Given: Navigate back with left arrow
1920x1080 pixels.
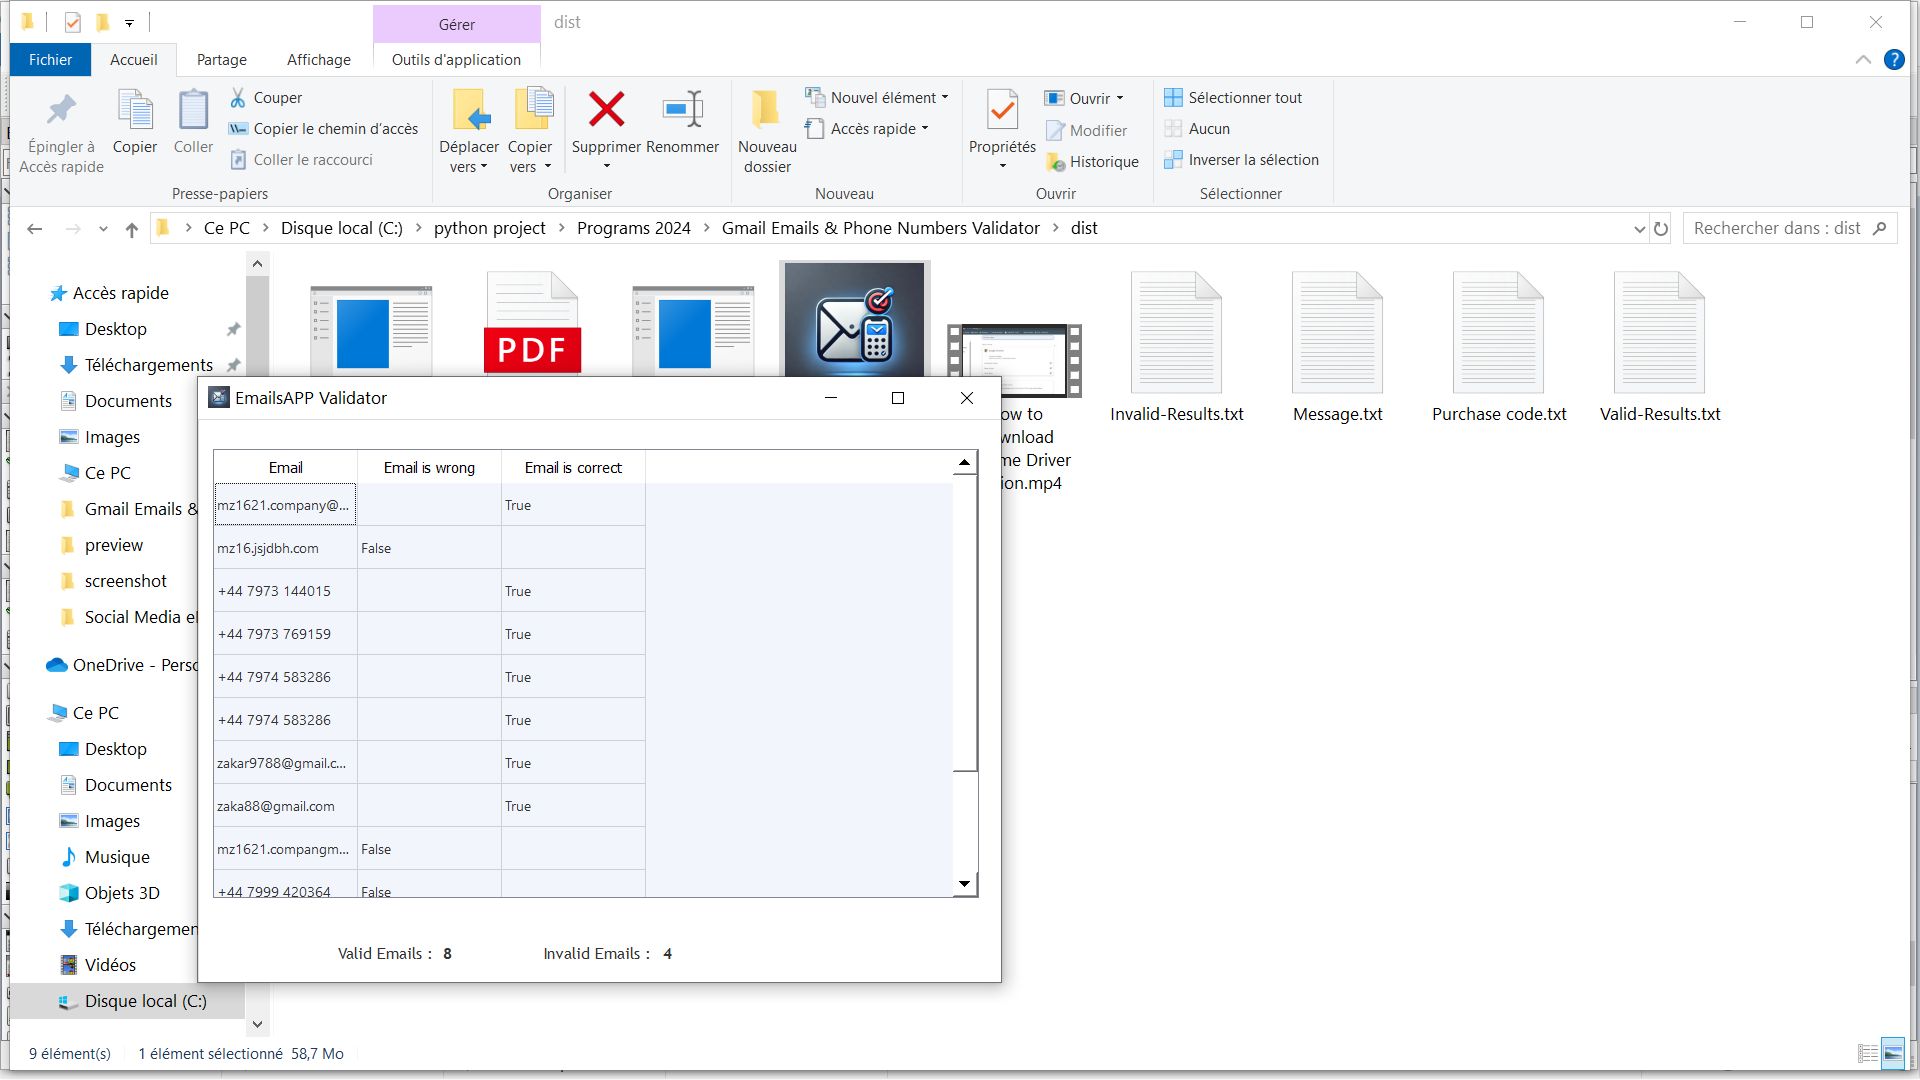Looking at the screenshot, I should tap(34, 229).
